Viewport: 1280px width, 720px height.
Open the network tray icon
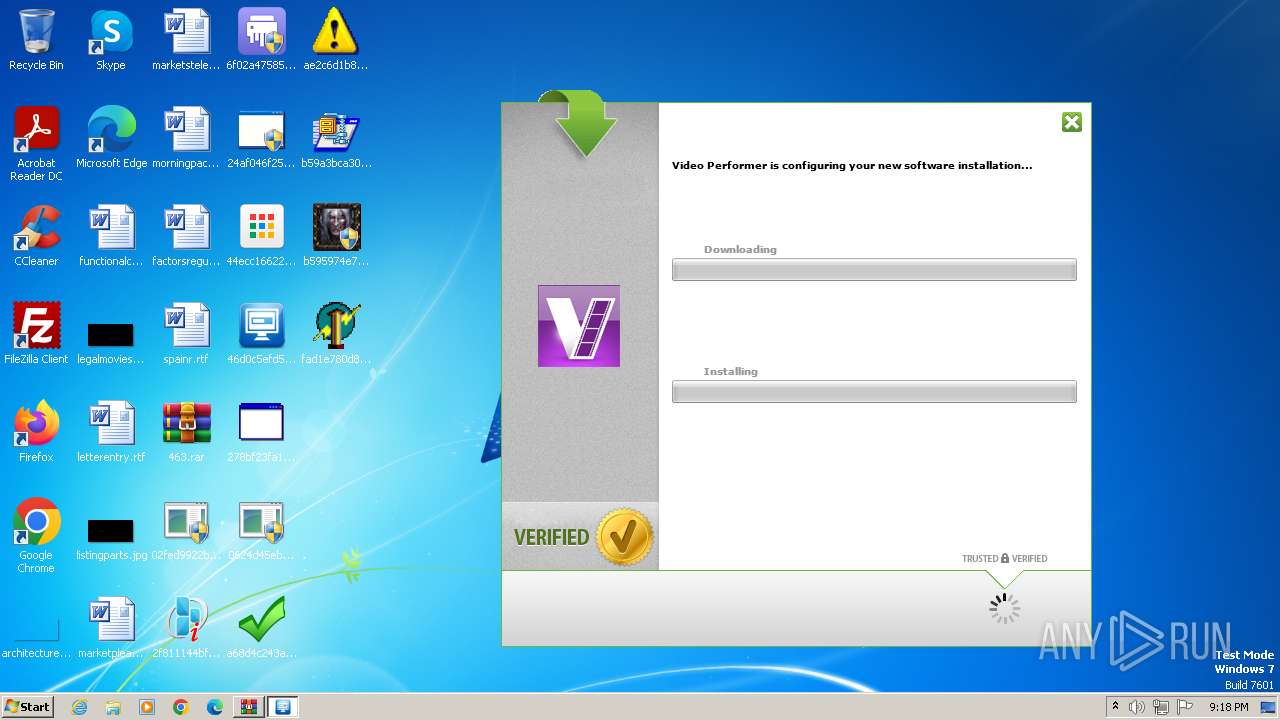pos(1161,707)
